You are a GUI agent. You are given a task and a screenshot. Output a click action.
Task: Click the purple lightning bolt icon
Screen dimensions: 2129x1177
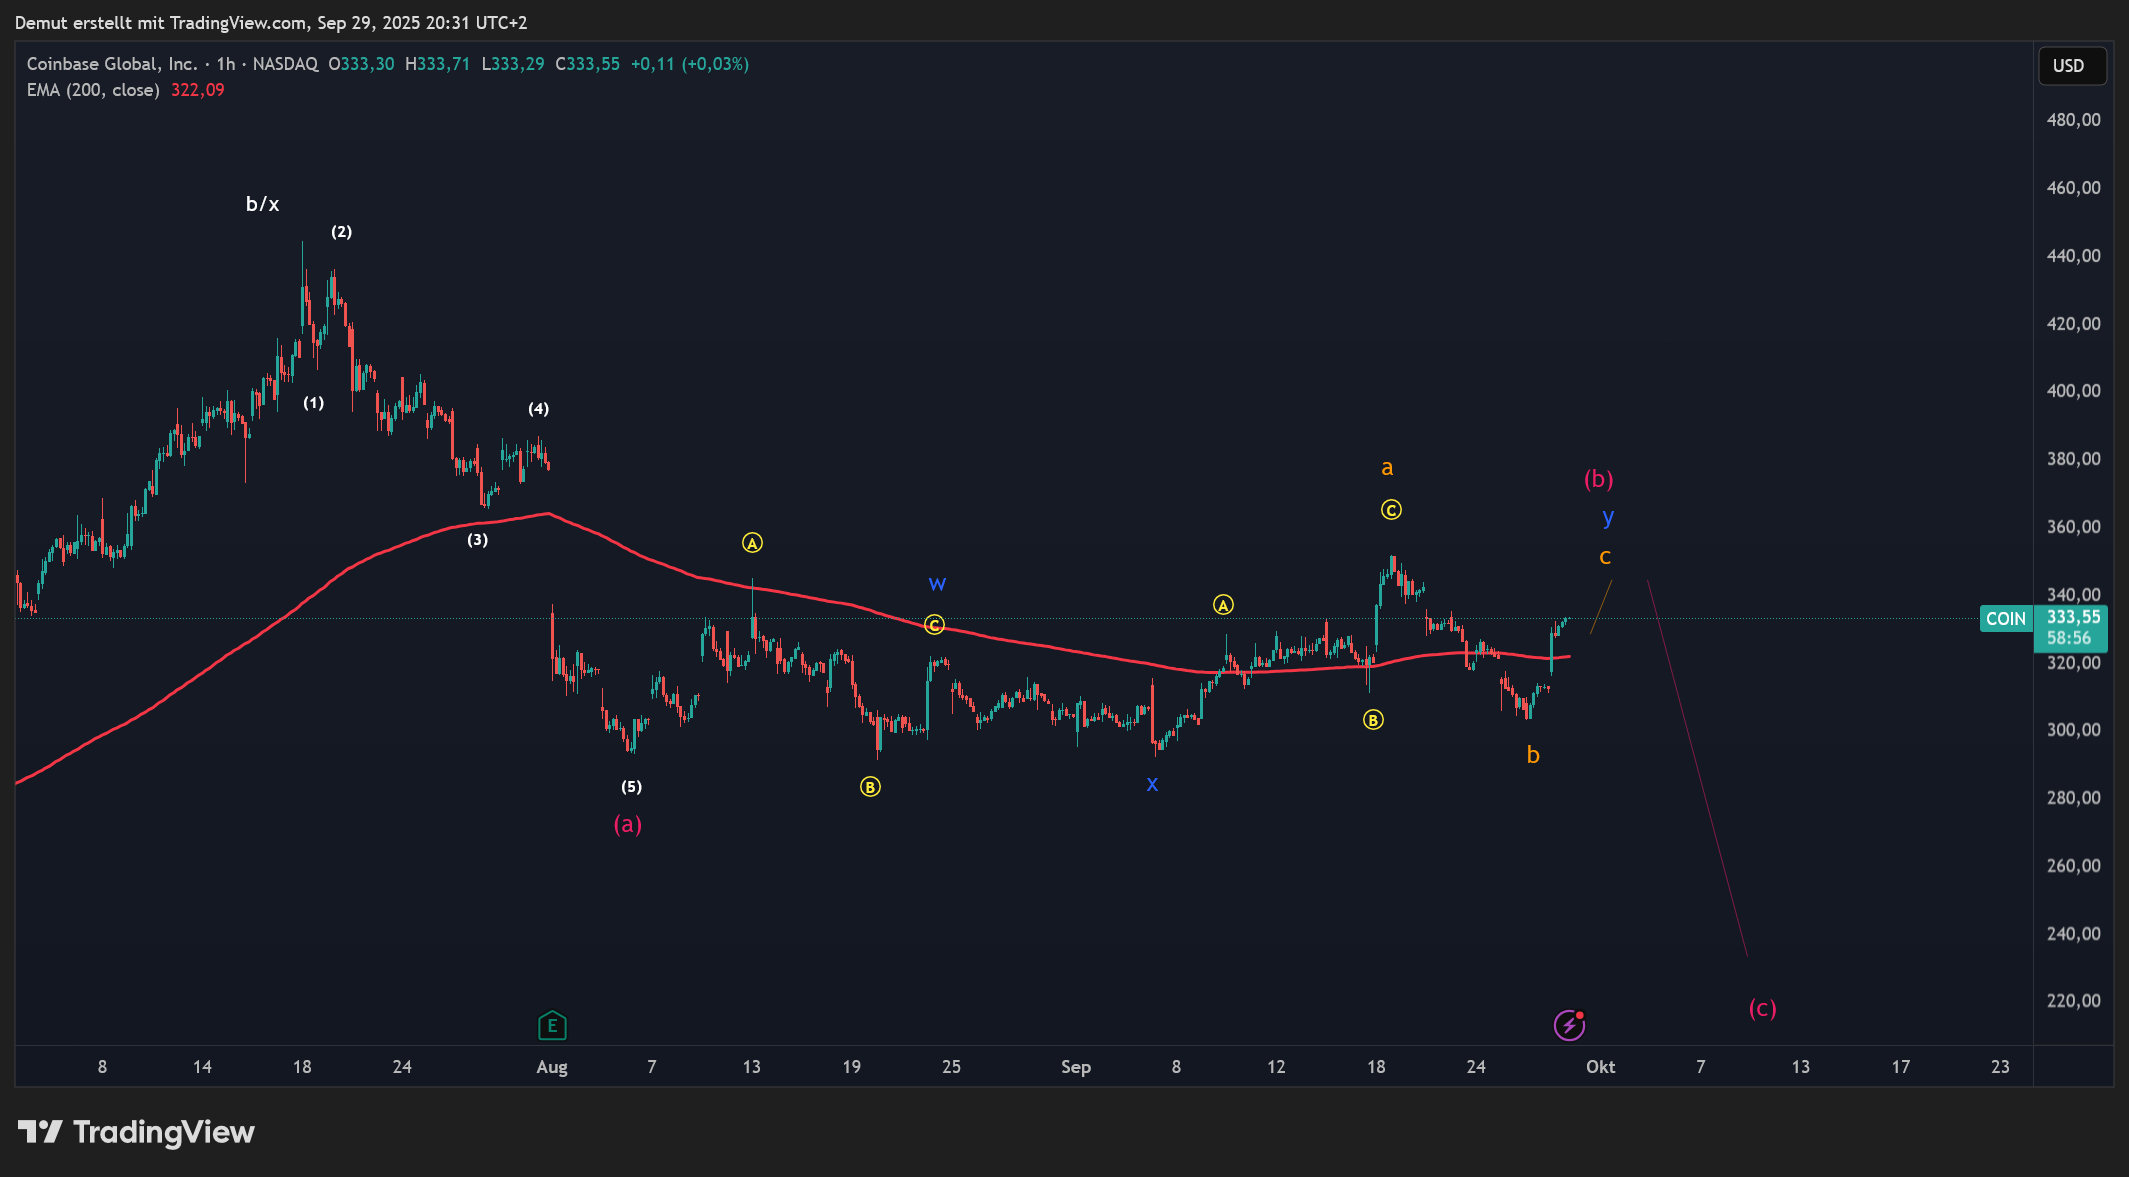pyautogui.click(x=1569, y=1025)
